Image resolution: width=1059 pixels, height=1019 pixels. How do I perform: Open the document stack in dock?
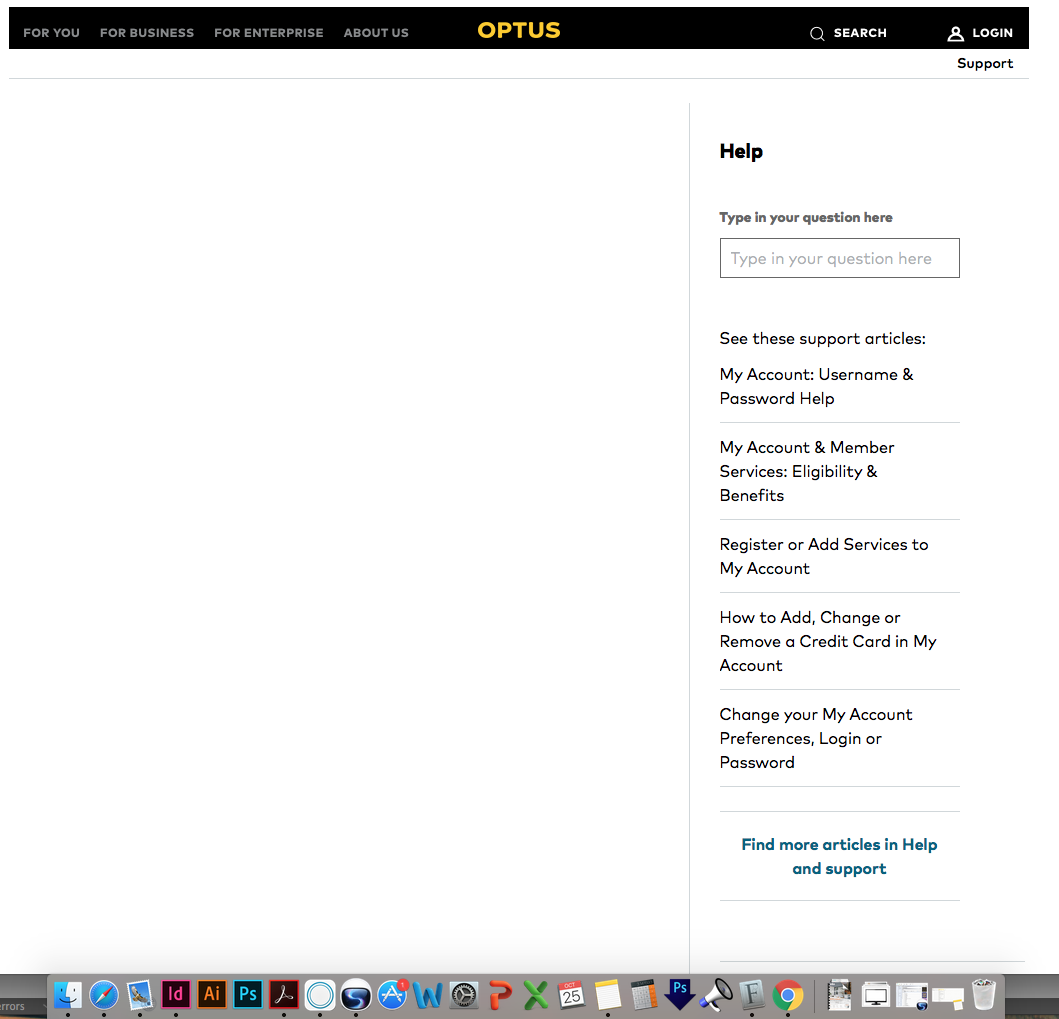pyautogui.click(x=840, y=995)
